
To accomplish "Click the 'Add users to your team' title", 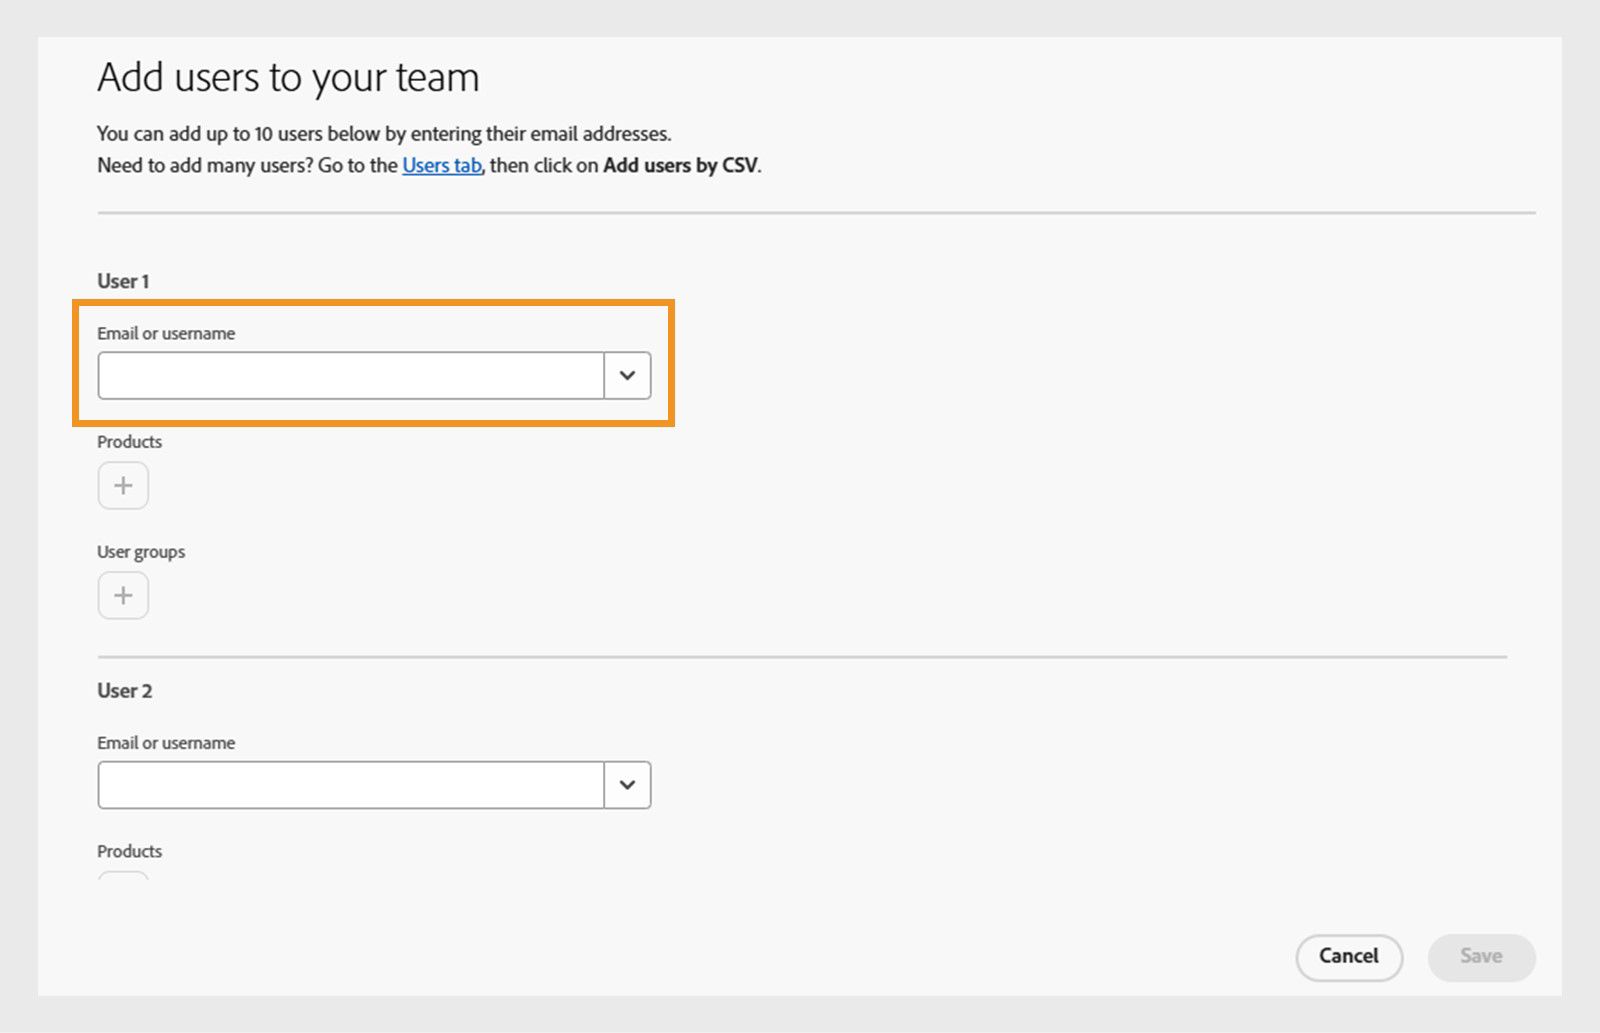I will tap(288, 78).
